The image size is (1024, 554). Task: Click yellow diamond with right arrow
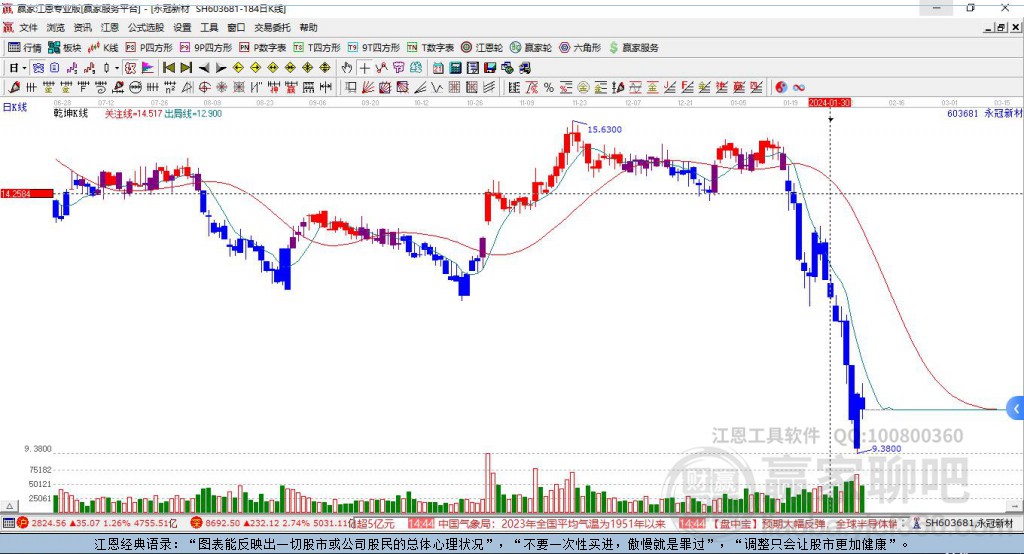point(255,68)
